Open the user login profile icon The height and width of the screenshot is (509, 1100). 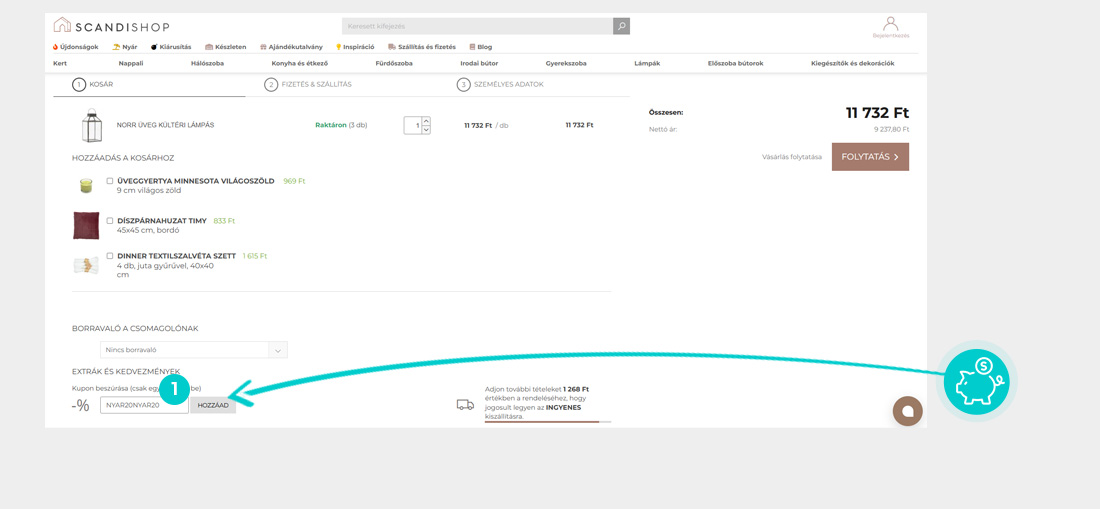click(x=890, y=25)
